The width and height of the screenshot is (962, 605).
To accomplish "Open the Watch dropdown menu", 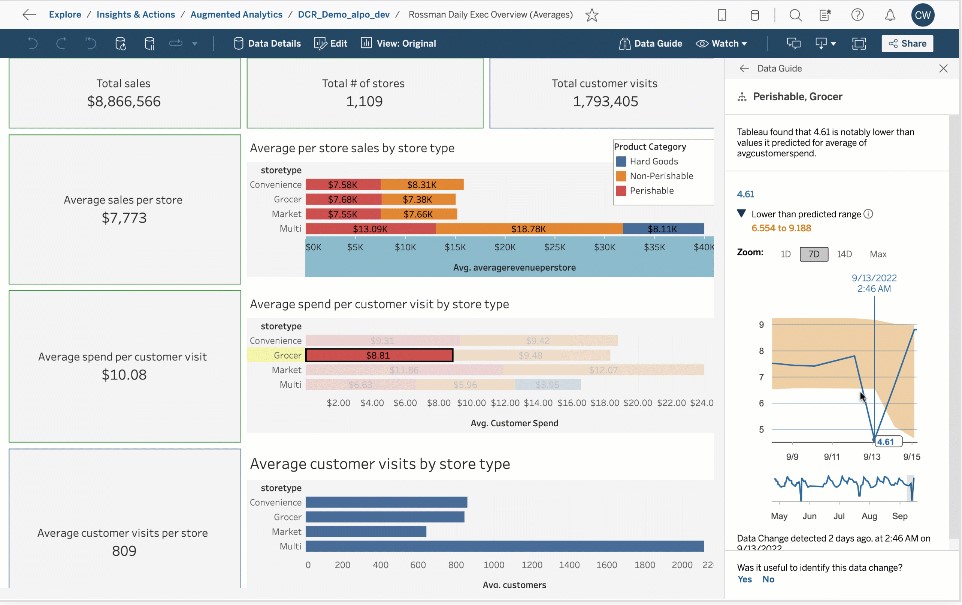I will pyautogui.click(x=722, y=44).
